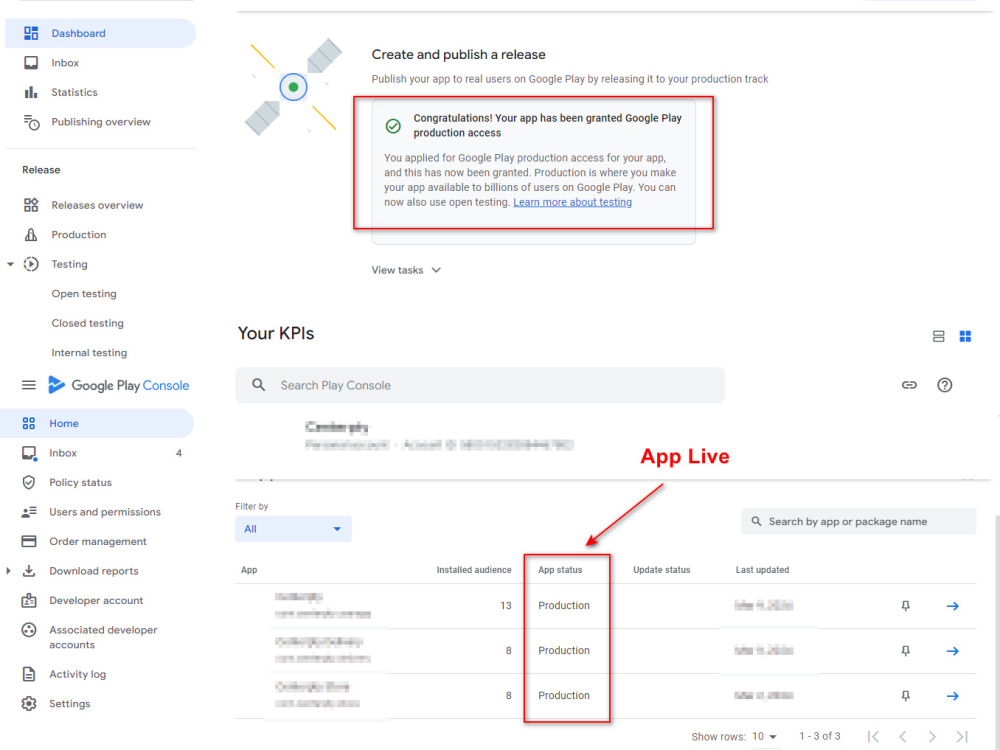Click the Settings gear icon
Screen dimensions: 1000x750
29,704
